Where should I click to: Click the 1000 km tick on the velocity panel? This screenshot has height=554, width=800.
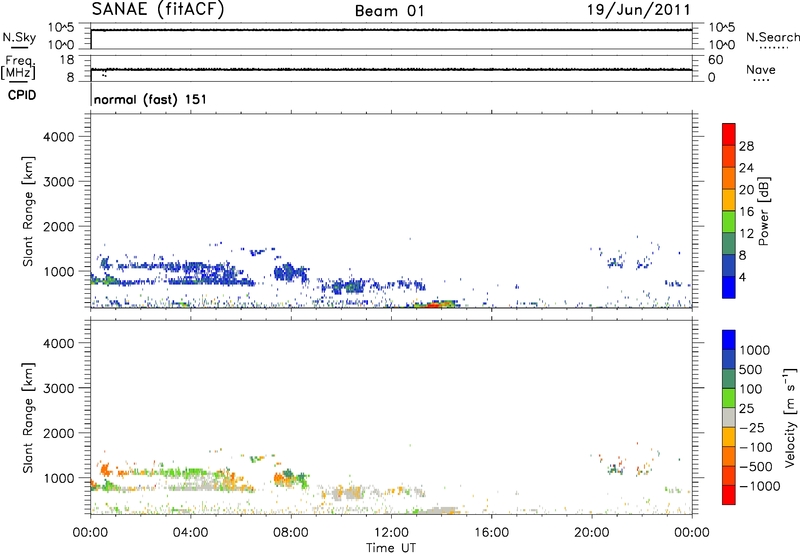pos(59,478)
